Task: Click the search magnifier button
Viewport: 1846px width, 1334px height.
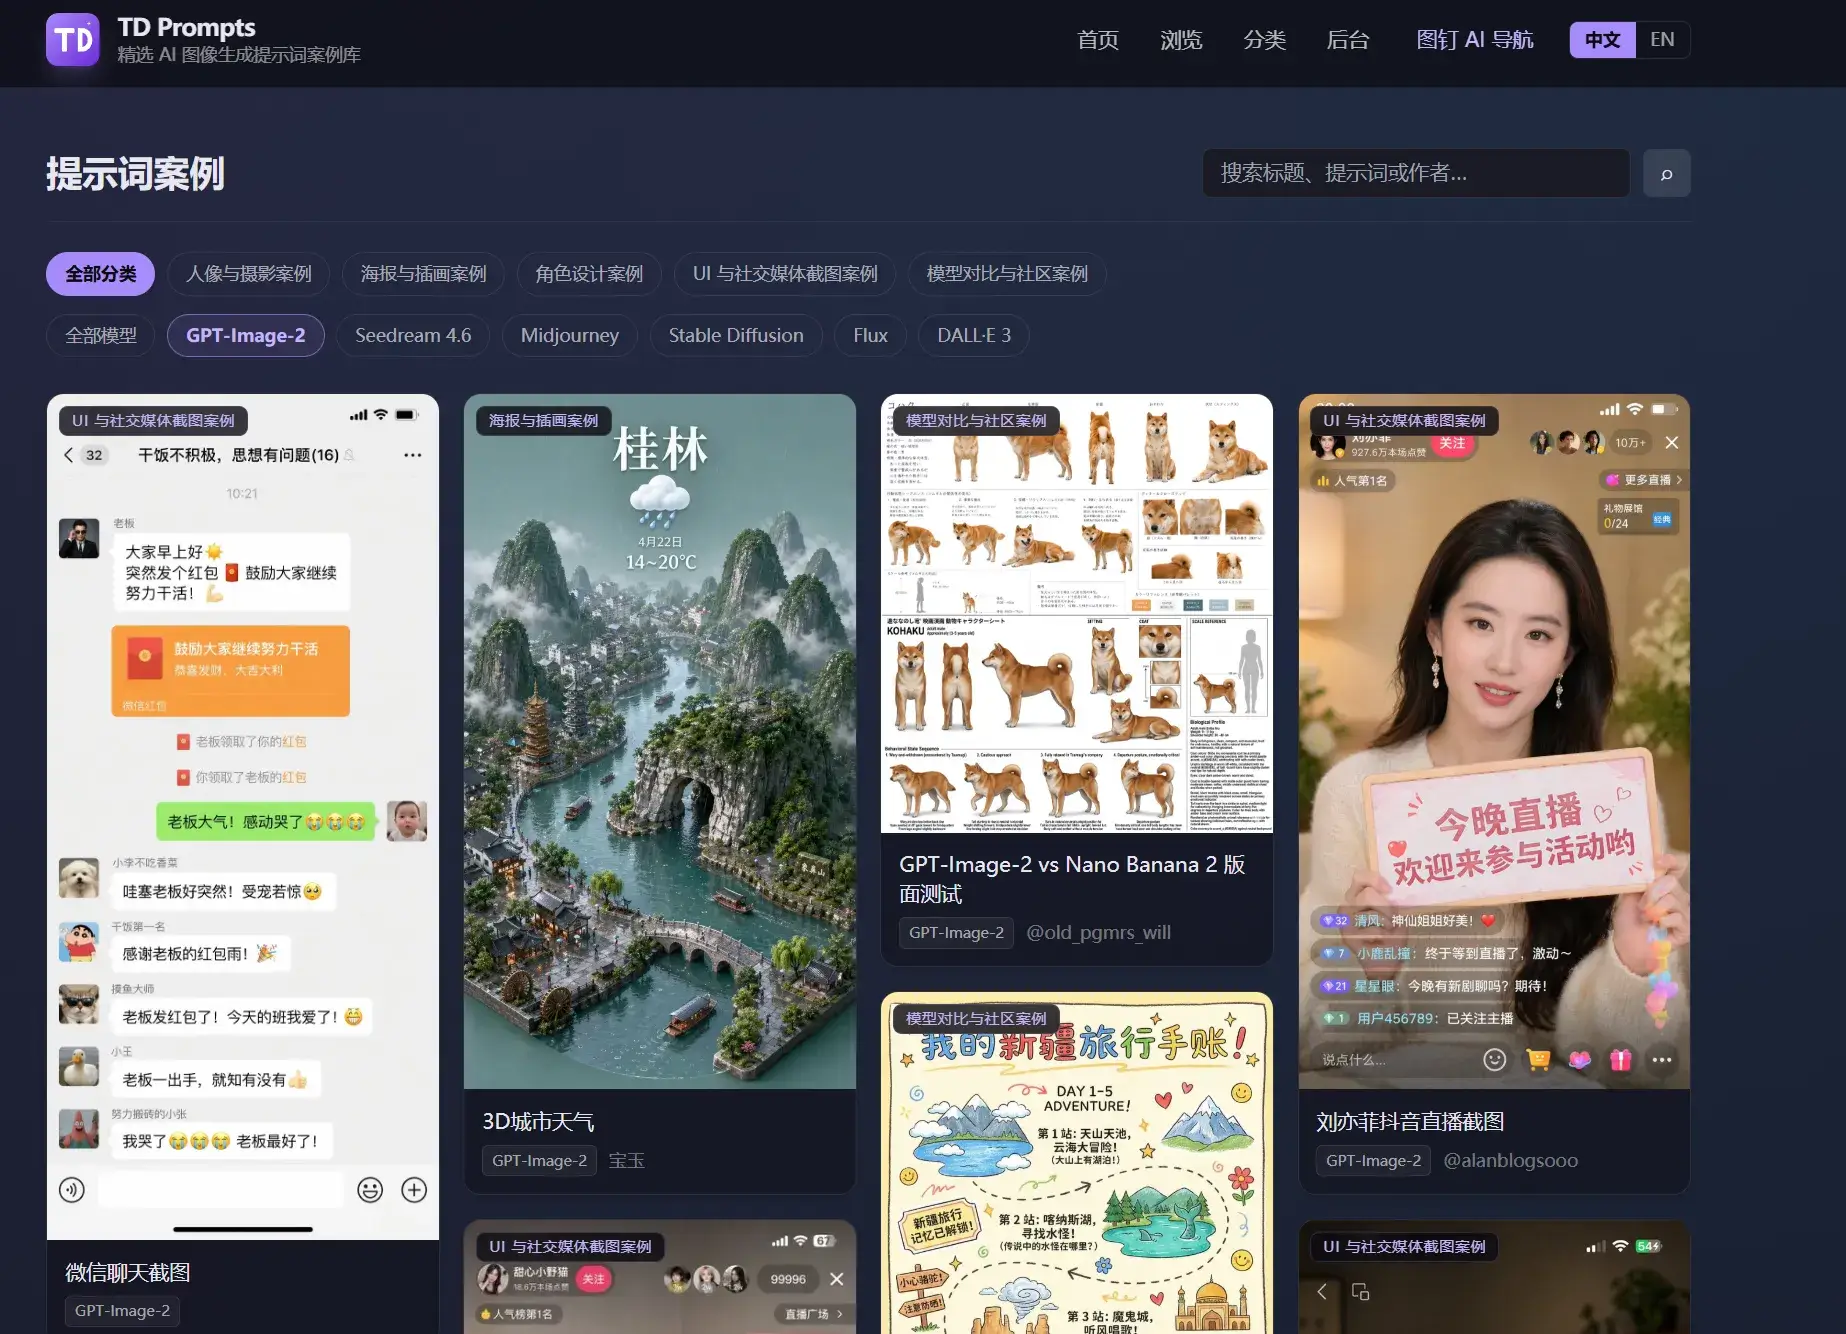Action: point(1666,174)
